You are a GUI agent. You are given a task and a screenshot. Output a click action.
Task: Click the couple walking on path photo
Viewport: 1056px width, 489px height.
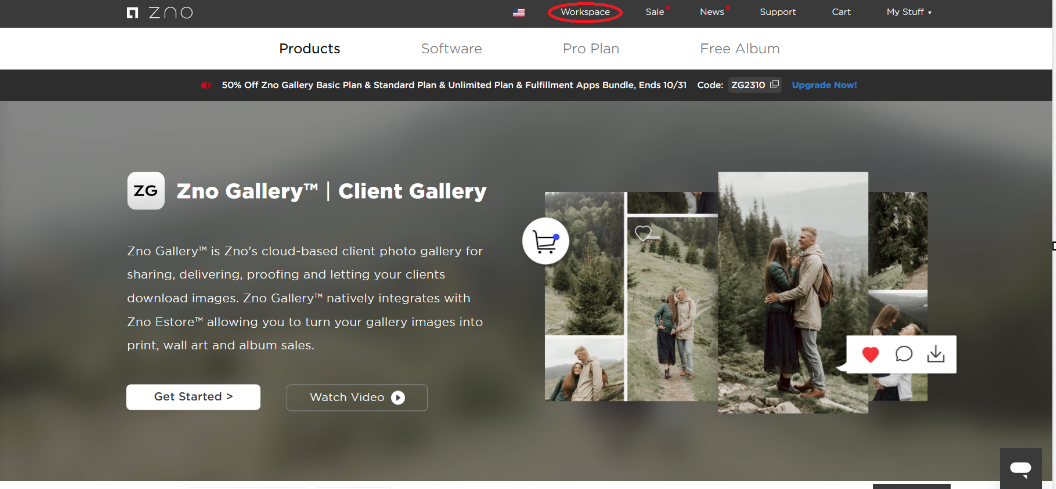pos(672,308)
